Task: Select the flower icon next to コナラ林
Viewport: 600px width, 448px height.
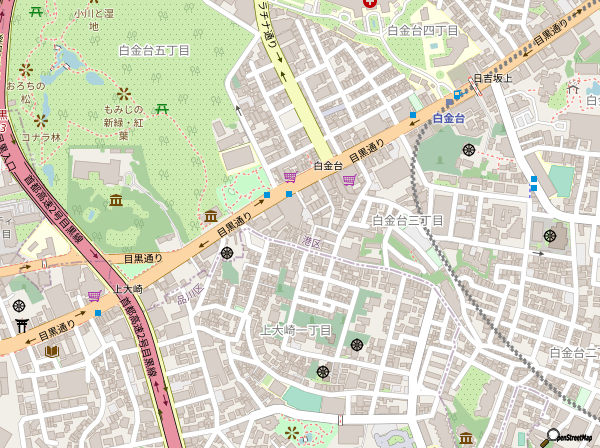Action: tap(41, 121)
